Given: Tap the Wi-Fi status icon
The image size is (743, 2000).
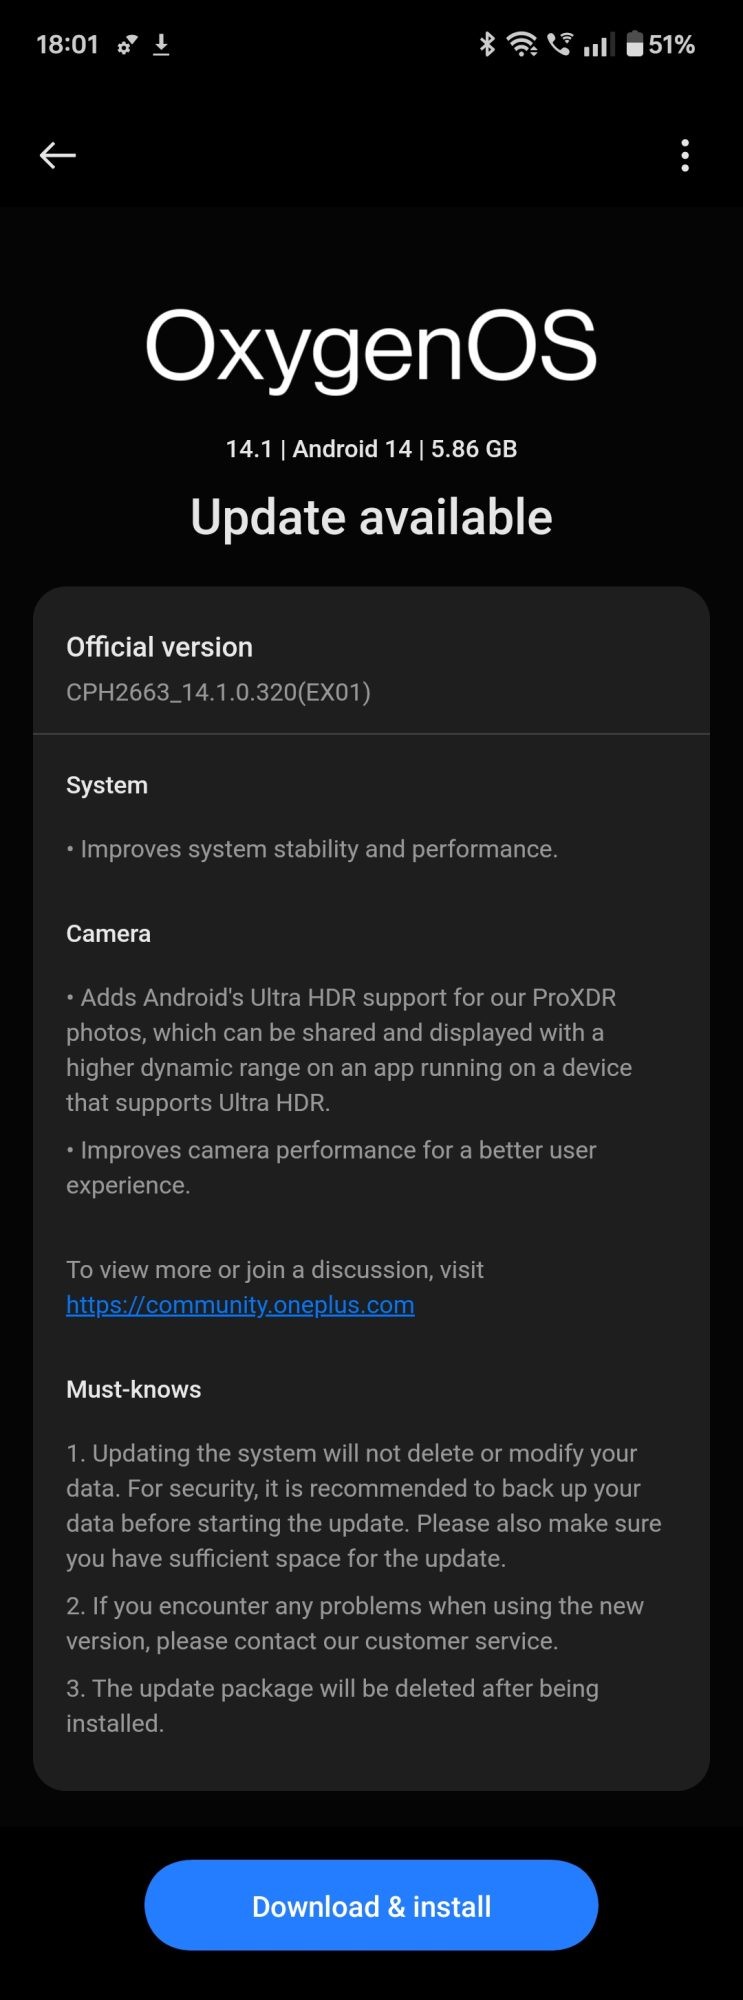Looking at the screenshot, I should (522, 44).
